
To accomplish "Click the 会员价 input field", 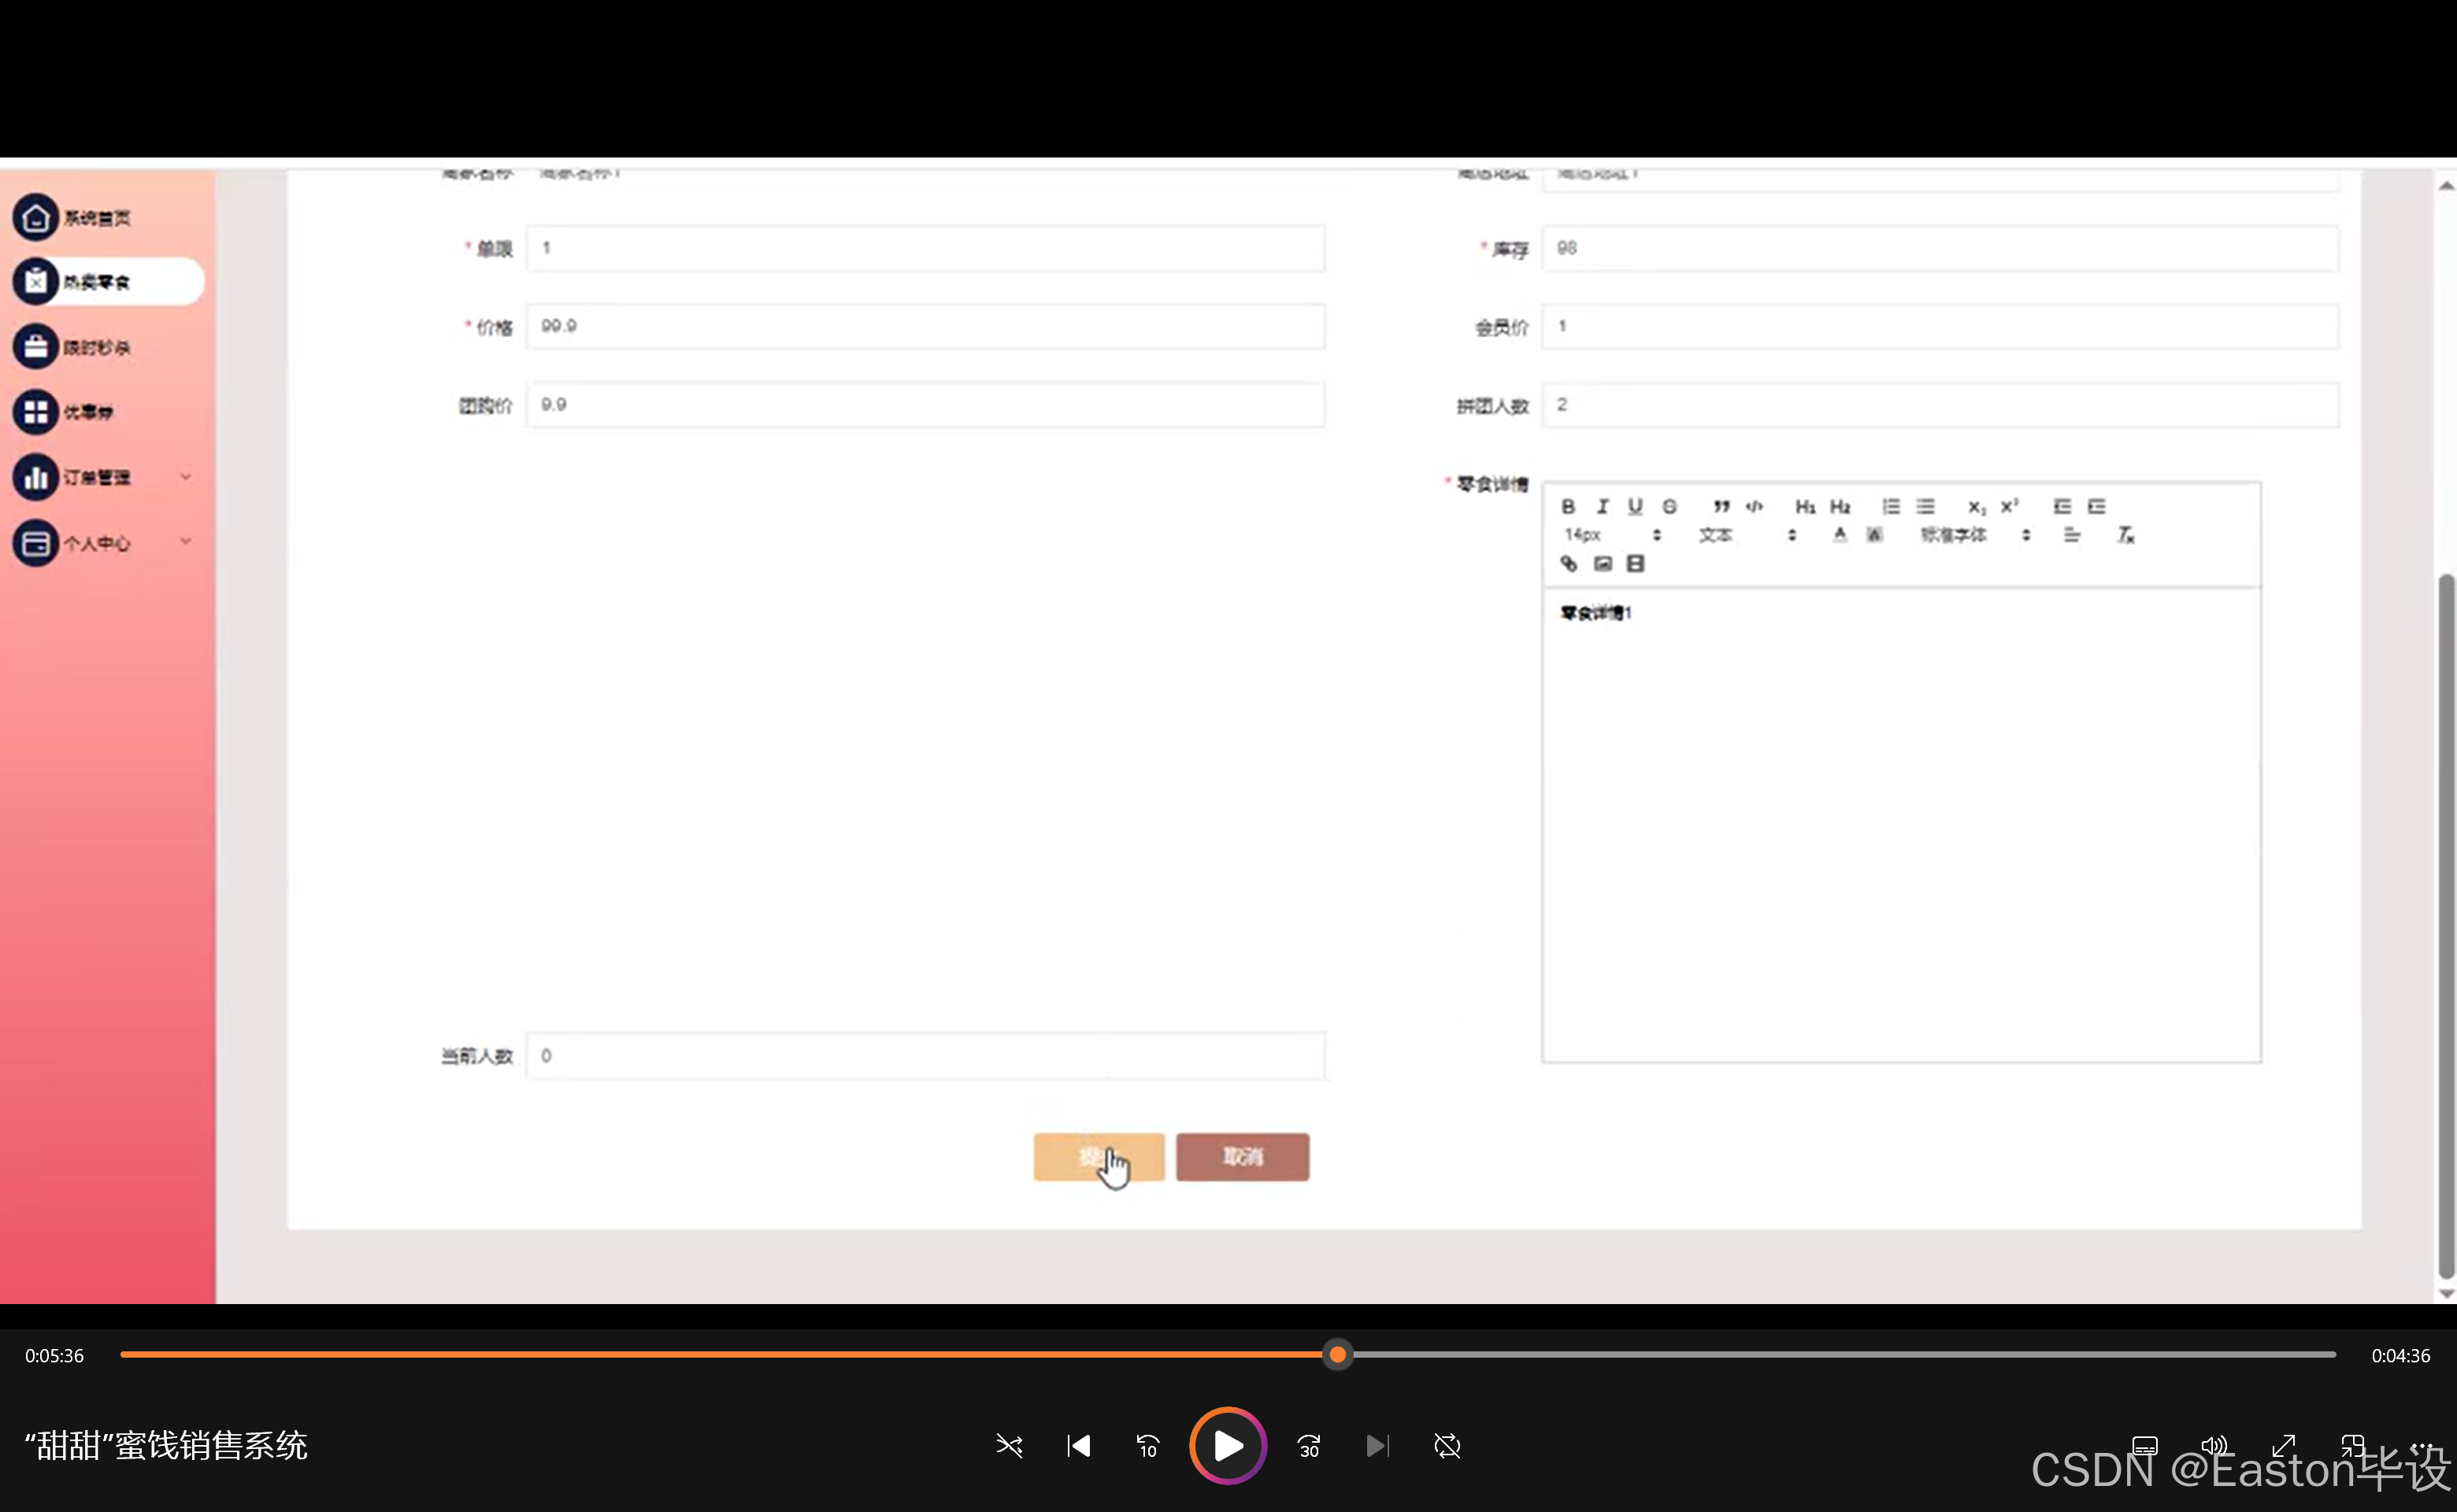I will click(x=1940, y=326).
